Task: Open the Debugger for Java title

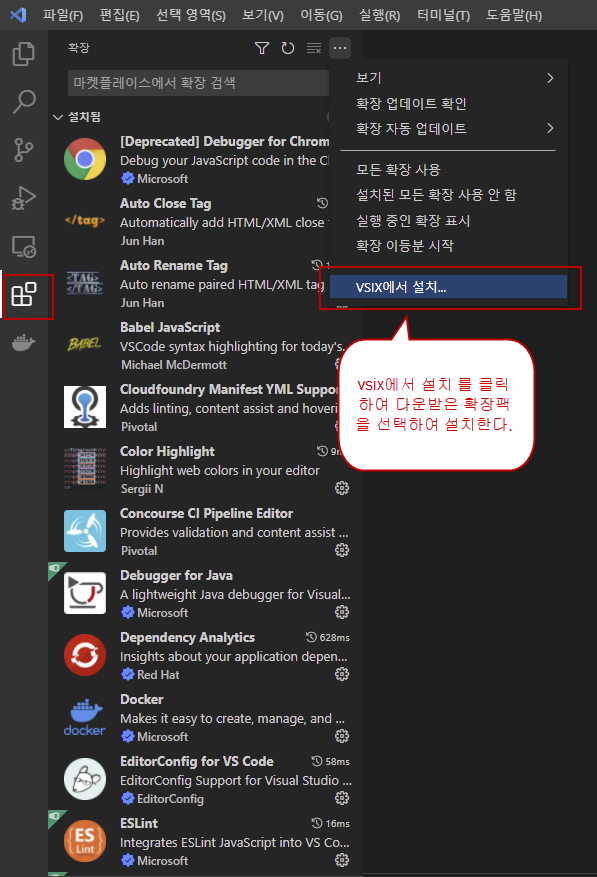Action: point(176,576)
